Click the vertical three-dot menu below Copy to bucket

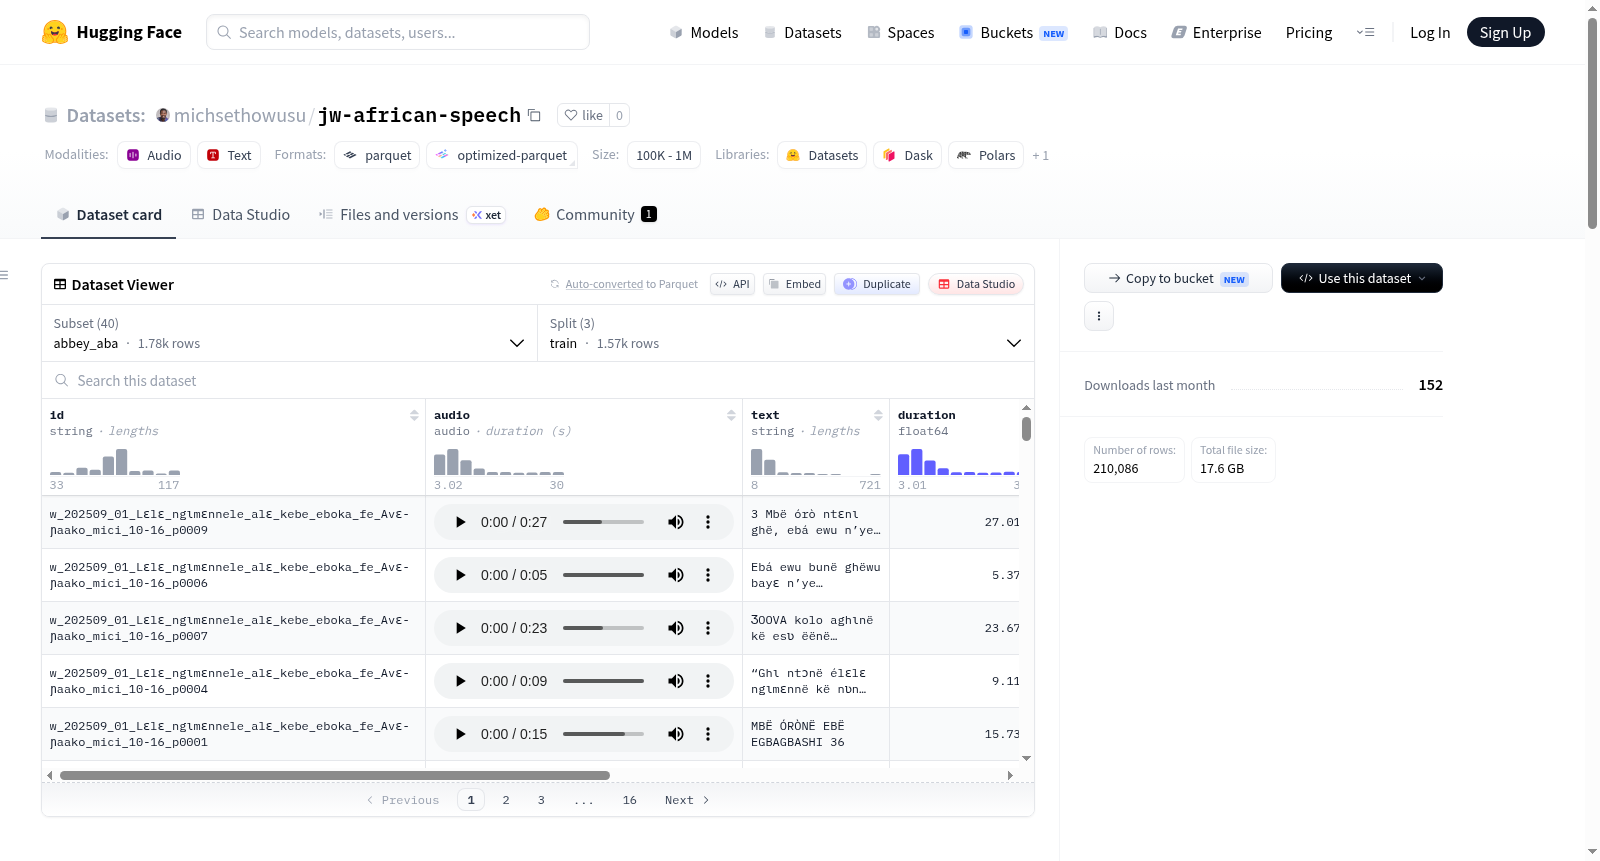tap(1099, 316)
